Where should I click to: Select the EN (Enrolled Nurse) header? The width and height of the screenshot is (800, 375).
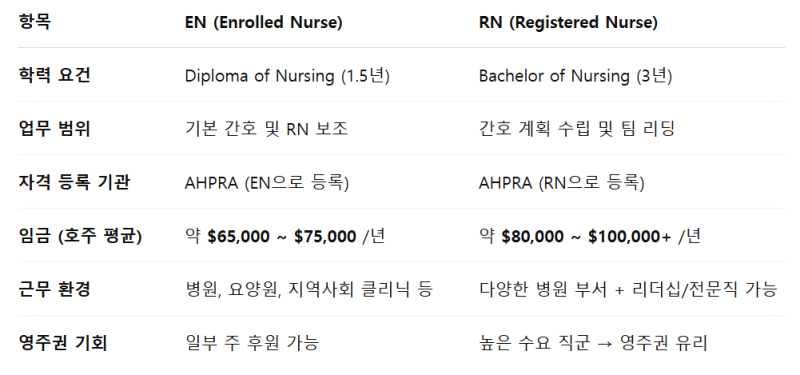pos(263,23)
